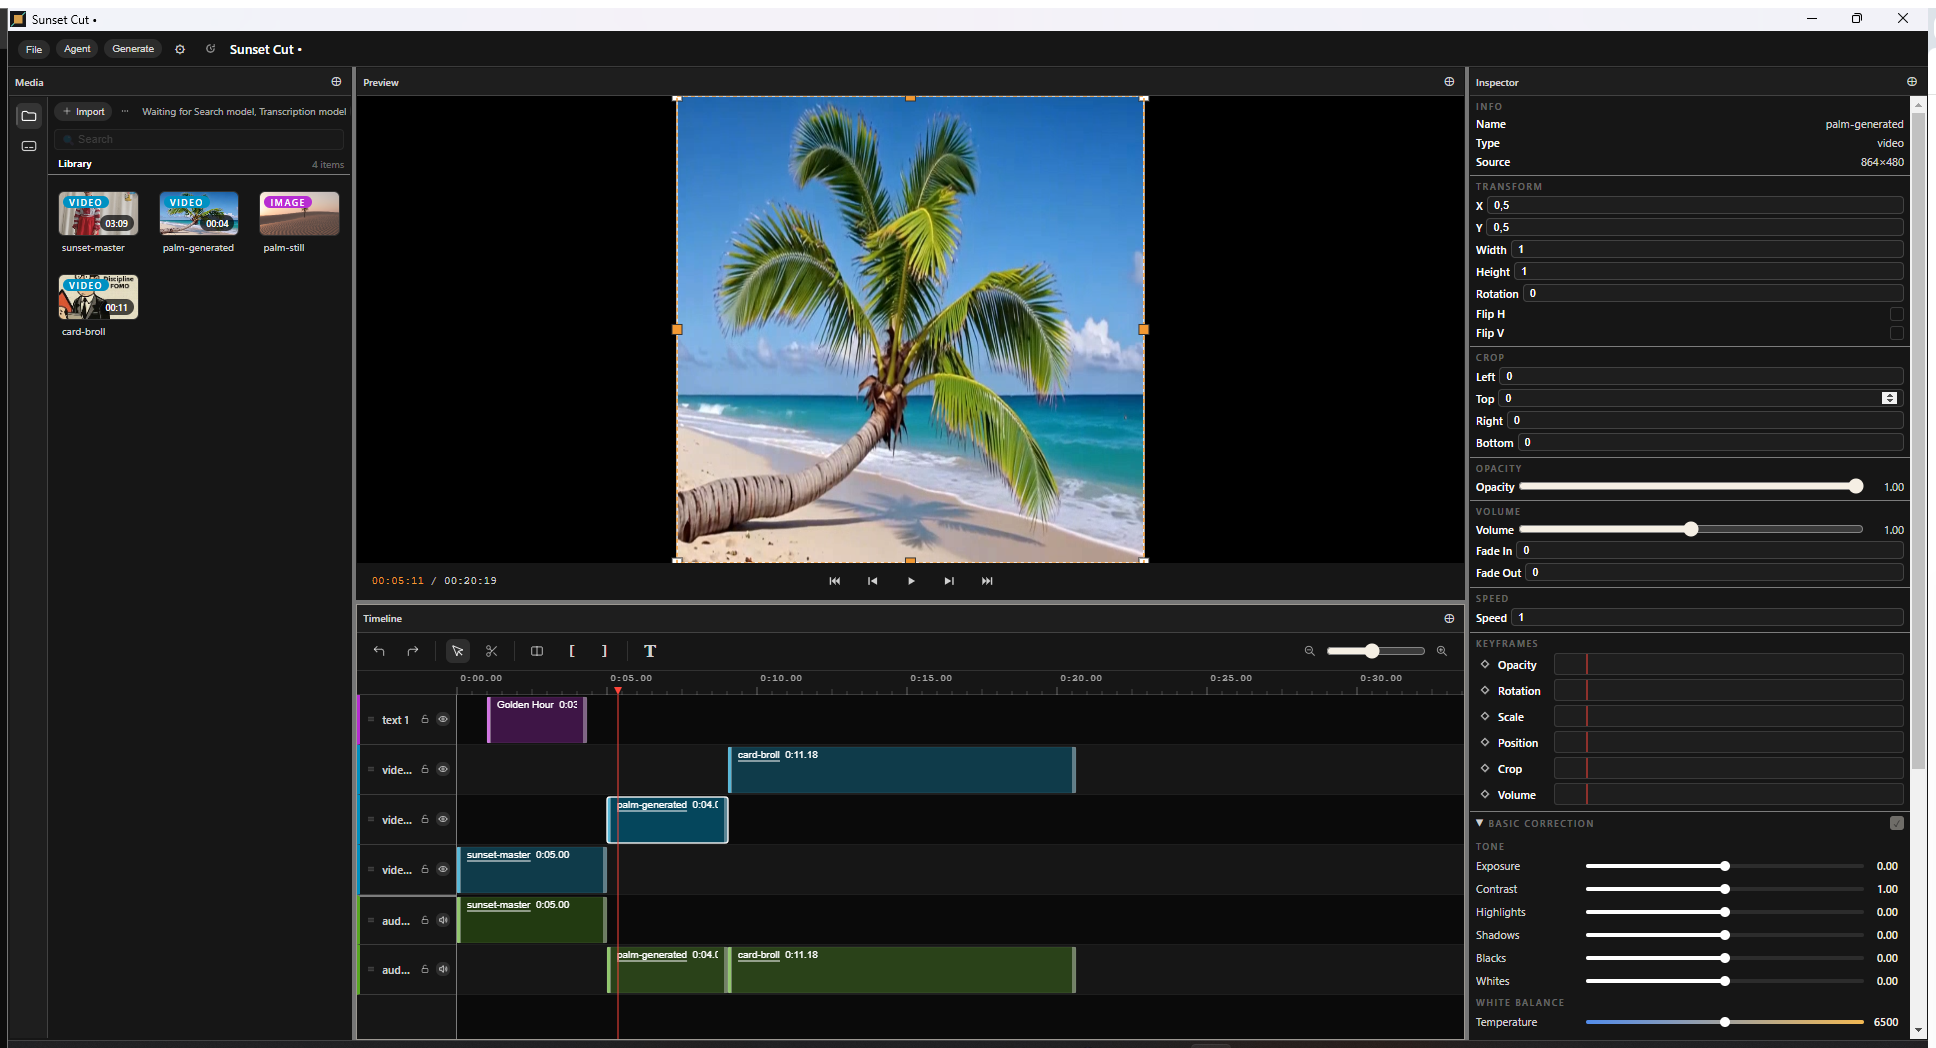Set the out point bracket
This screenshot has height=1048, width=1936.
coord(604,651)
